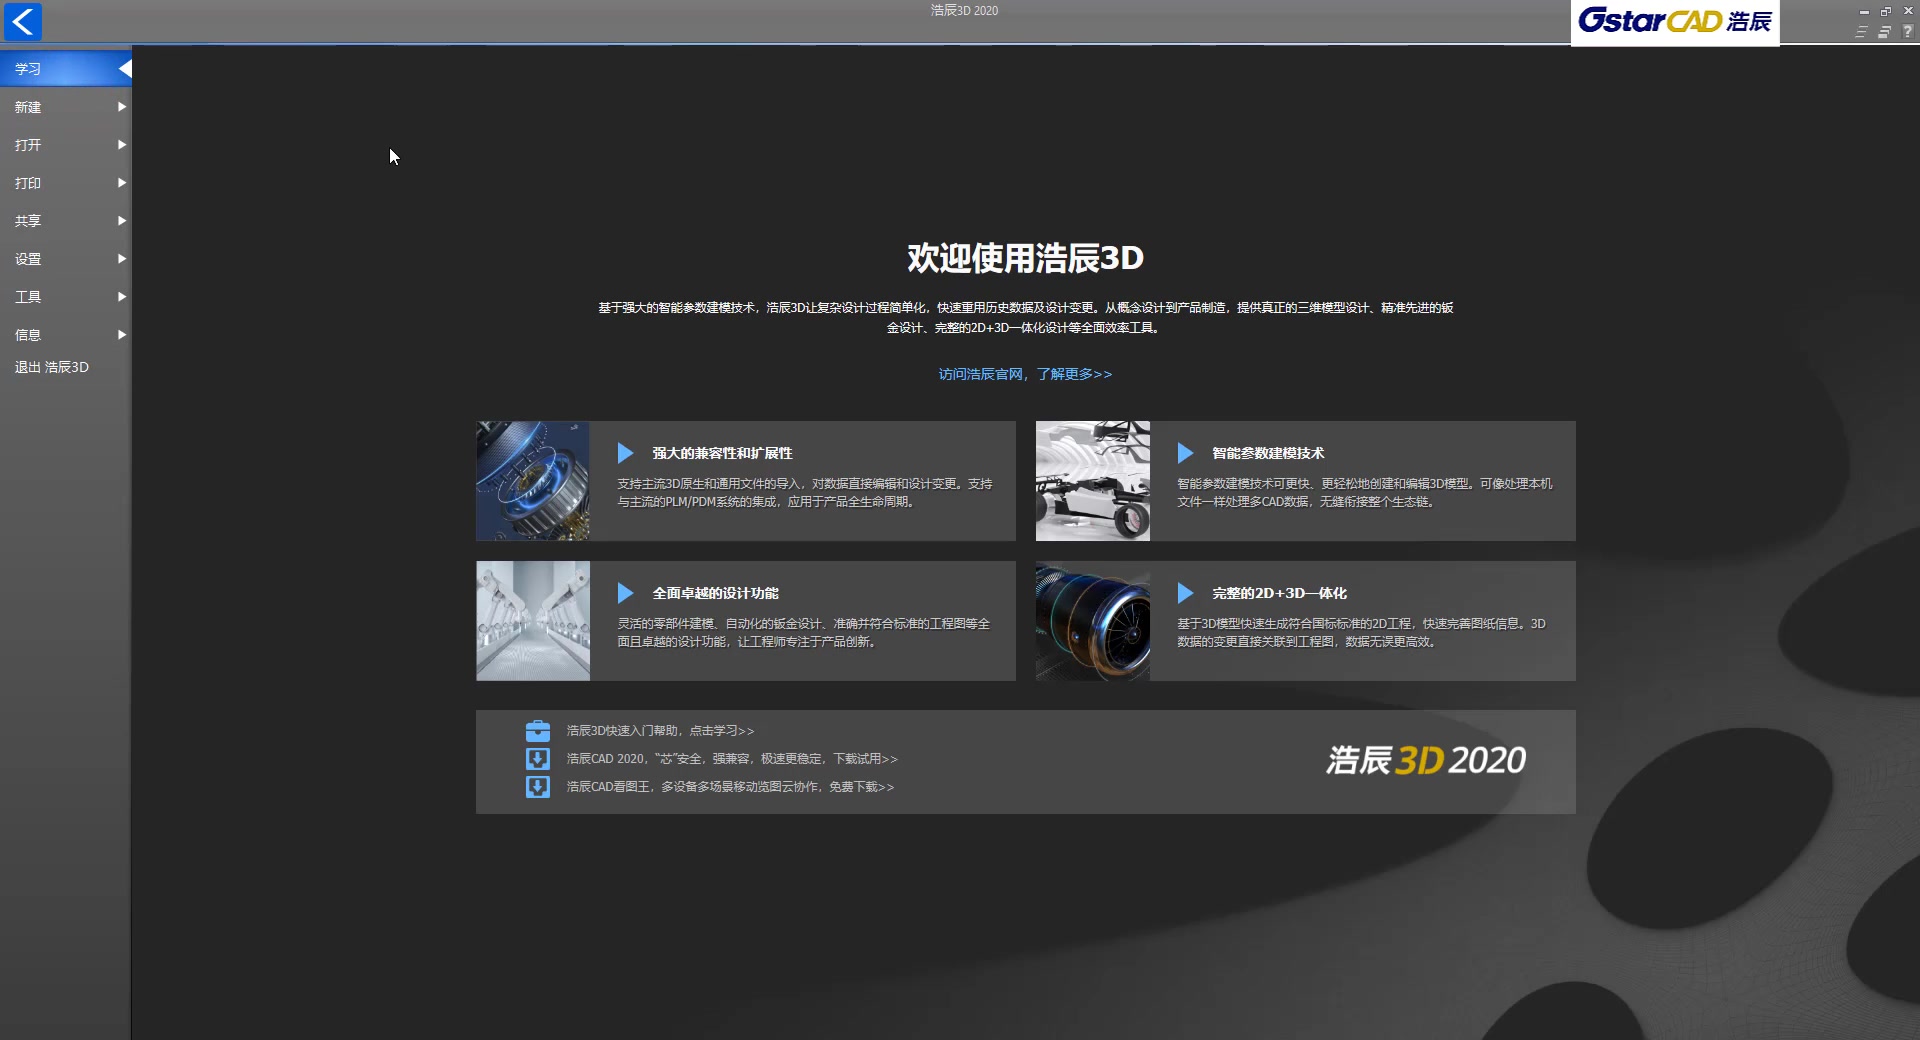Click 完整的2D+3D一体化 heading
This screenshot has height=1040, width=1920.
tap(1279, 593)
